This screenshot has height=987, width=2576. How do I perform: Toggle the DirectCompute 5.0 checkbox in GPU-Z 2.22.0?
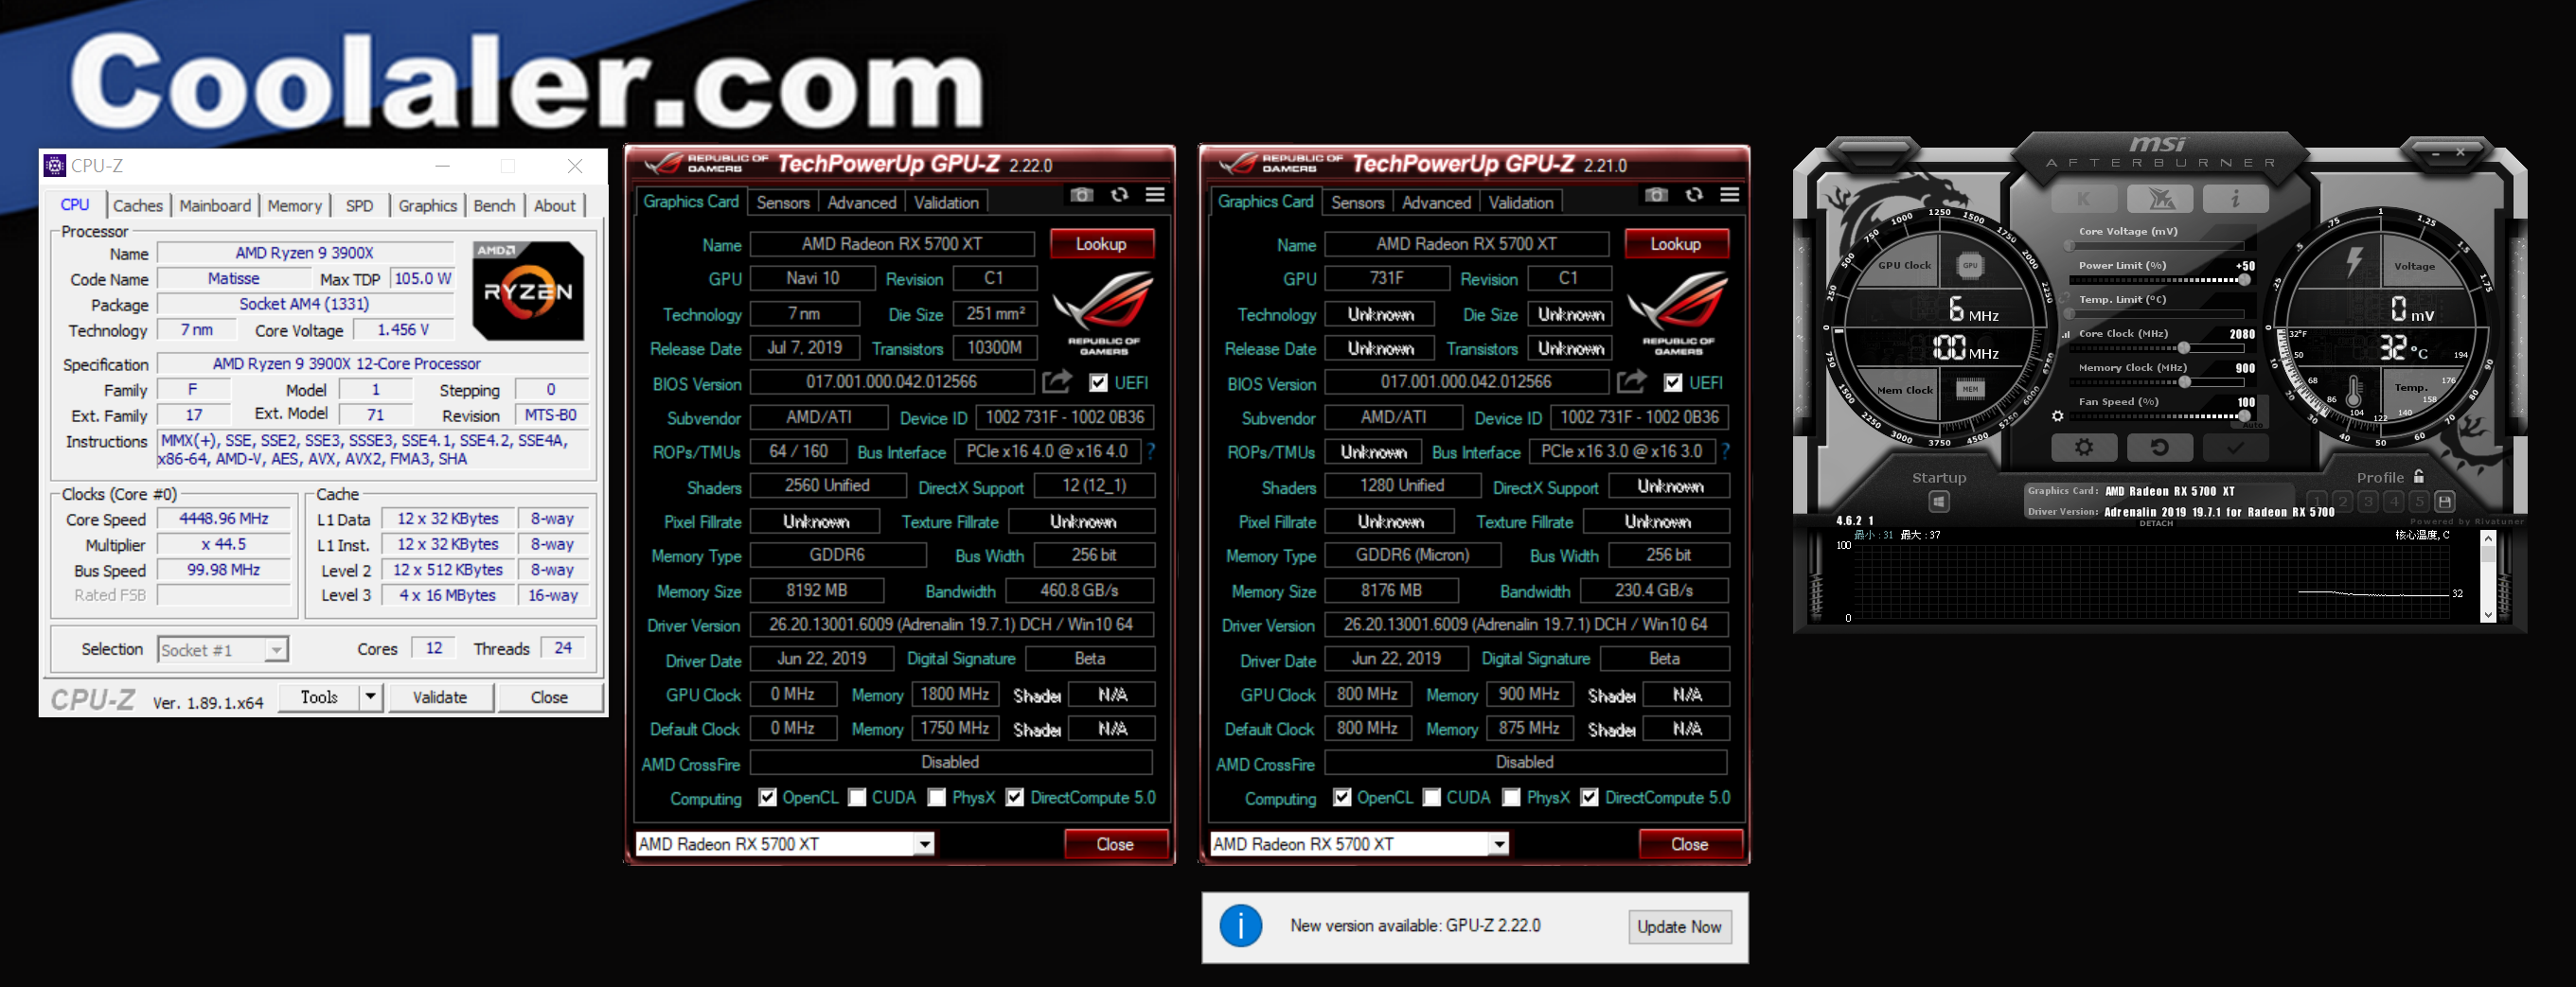tap(1015, 798)
